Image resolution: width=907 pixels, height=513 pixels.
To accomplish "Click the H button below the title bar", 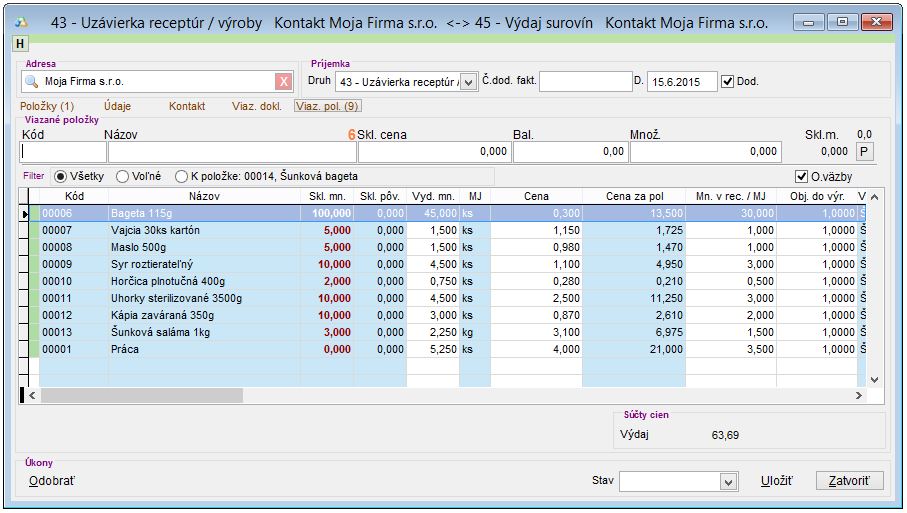I will [x=20, y=43].
